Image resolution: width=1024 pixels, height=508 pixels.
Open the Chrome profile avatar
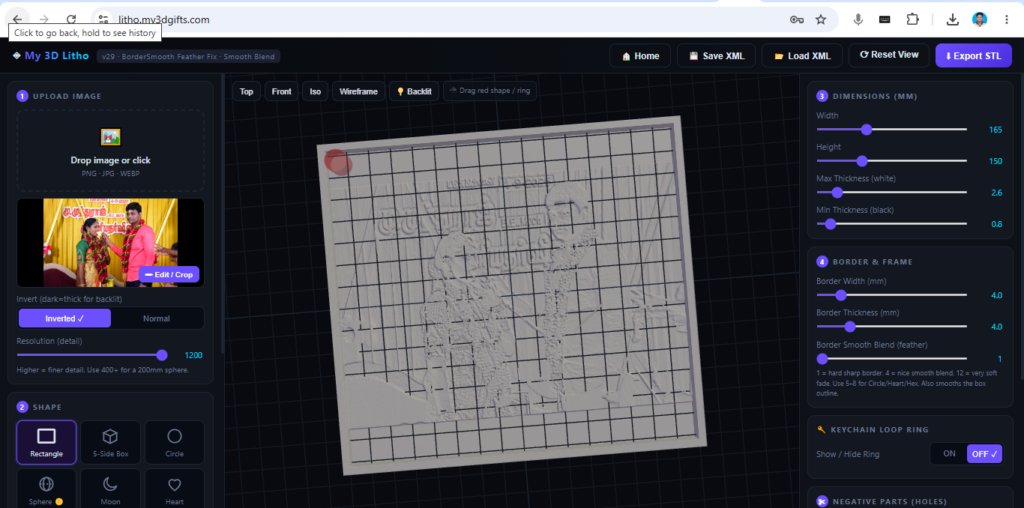coord(980,20)
